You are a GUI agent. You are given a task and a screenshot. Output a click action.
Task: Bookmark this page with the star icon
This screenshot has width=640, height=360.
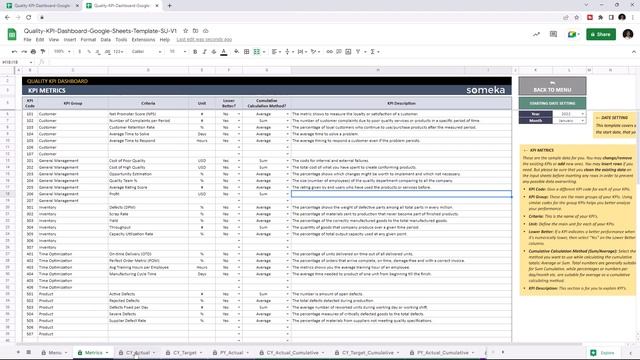click(x=576, y=17)
